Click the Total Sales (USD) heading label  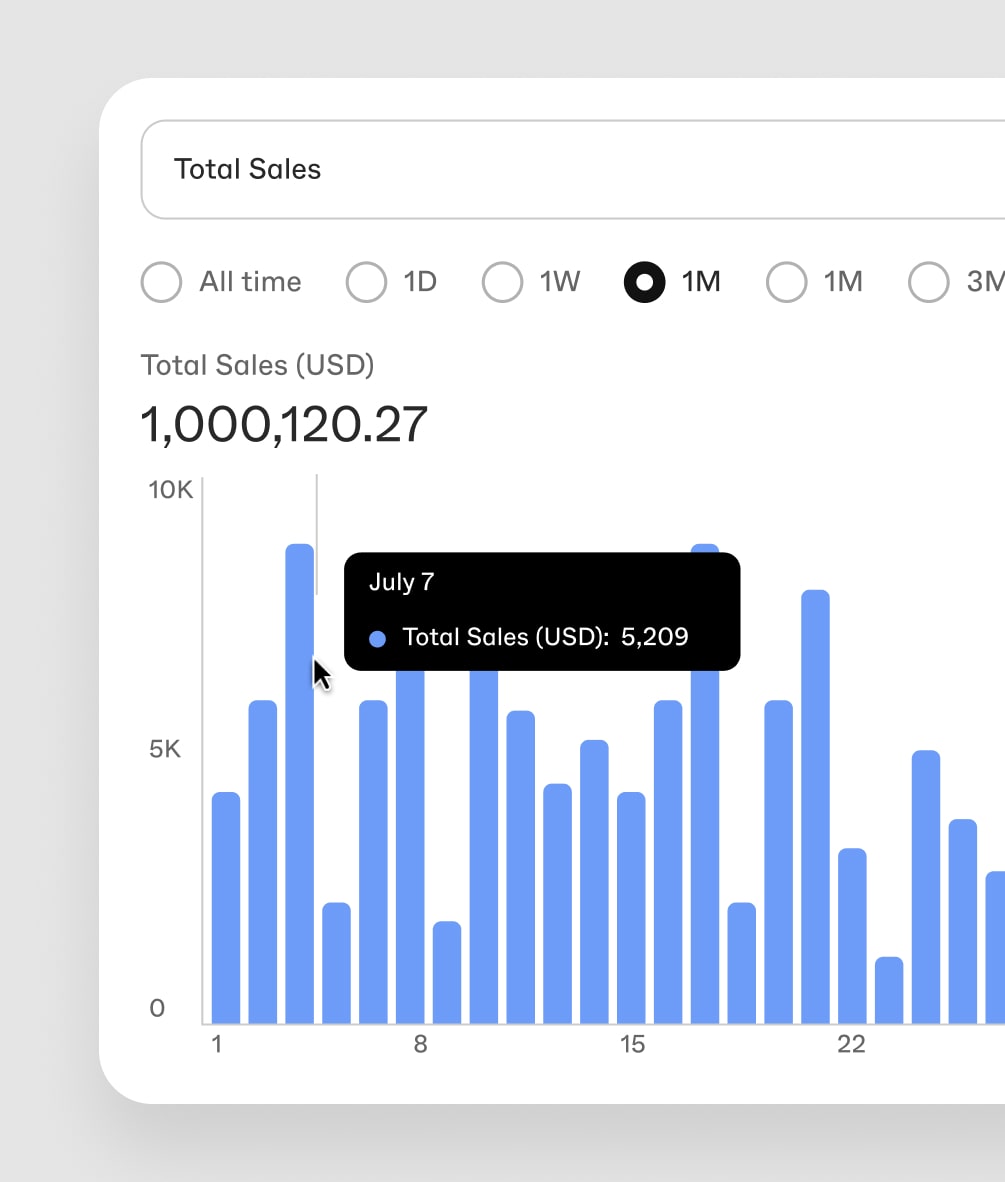[x=257, y=366]
